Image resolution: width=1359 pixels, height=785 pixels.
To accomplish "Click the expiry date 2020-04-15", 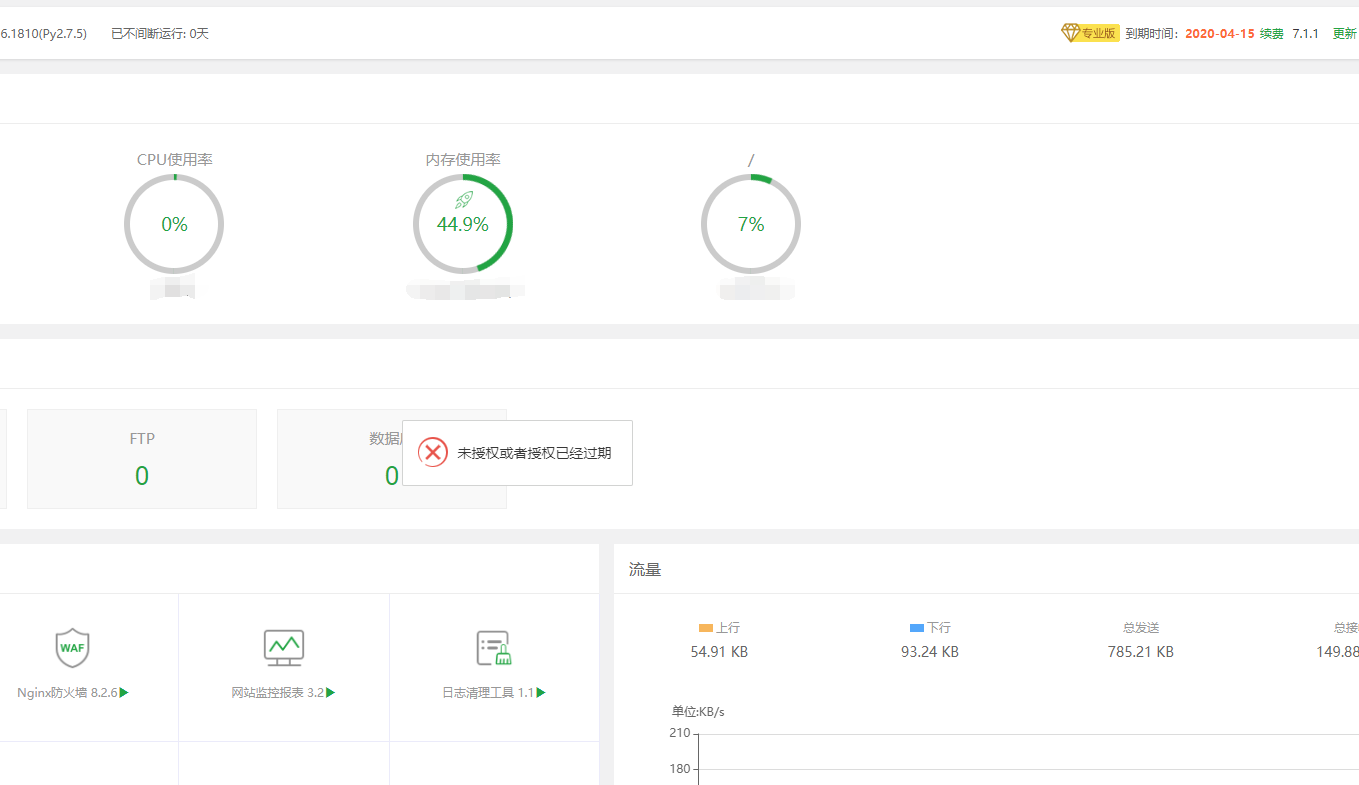I will click(1219, 34).
